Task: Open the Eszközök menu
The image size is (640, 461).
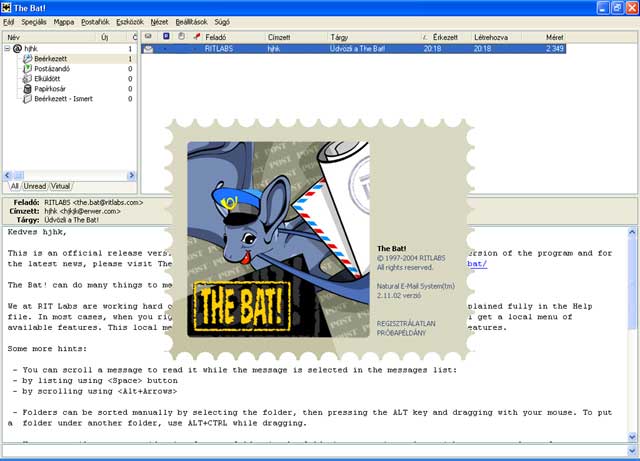Action: (x=130, y=22)
